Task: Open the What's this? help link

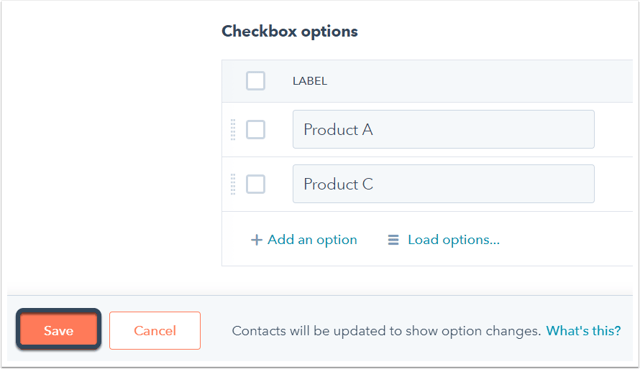Action: coord(583,331)
